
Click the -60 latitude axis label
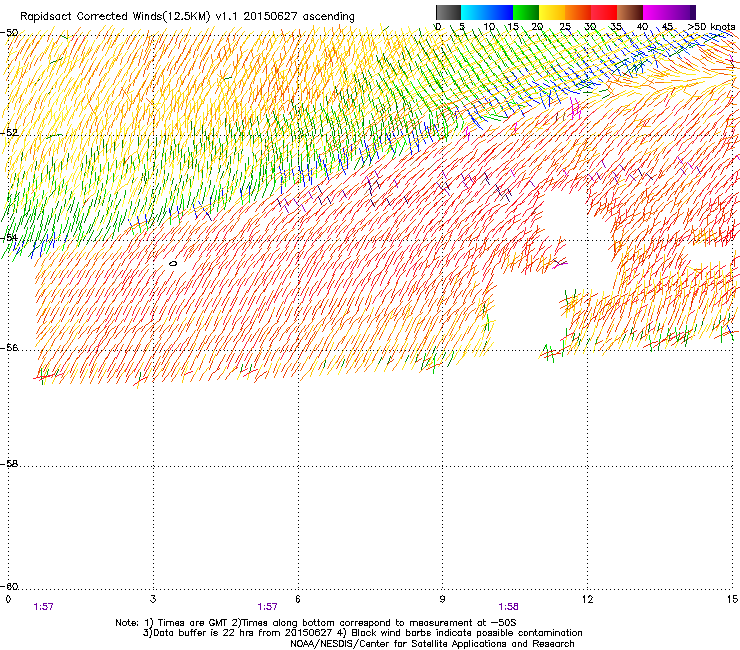[9, 586]
